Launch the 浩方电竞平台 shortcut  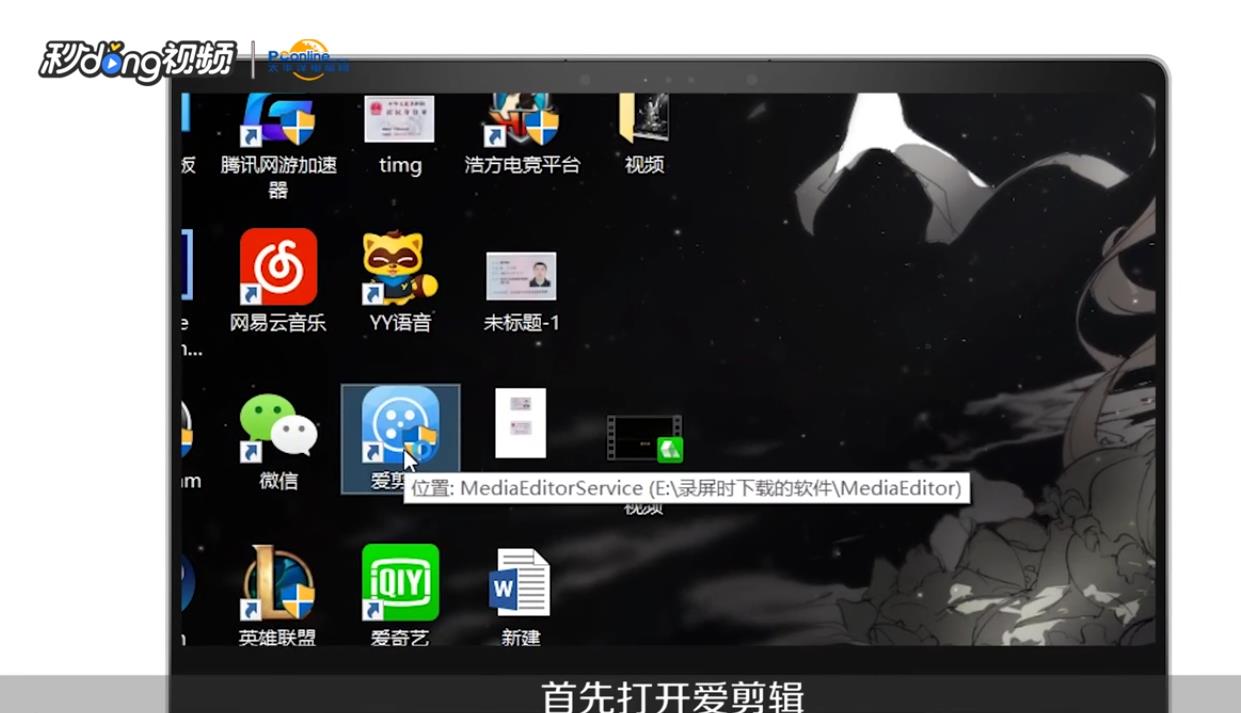click(x=522, y=119)
